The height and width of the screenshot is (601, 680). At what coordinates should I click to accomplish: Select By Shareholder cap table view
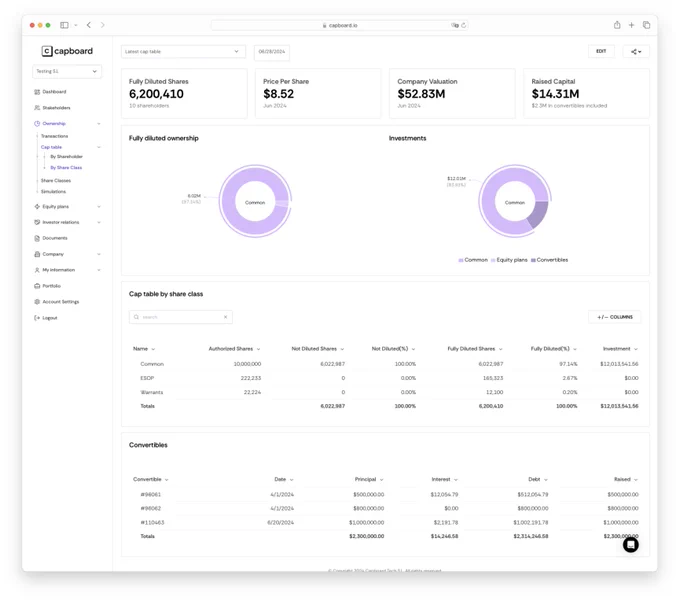coord(66,157)
